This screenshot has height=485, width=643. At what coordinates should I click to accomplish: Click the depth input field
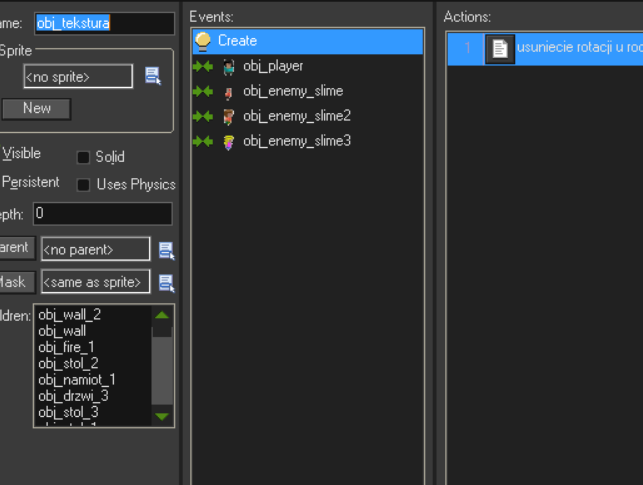102,214
